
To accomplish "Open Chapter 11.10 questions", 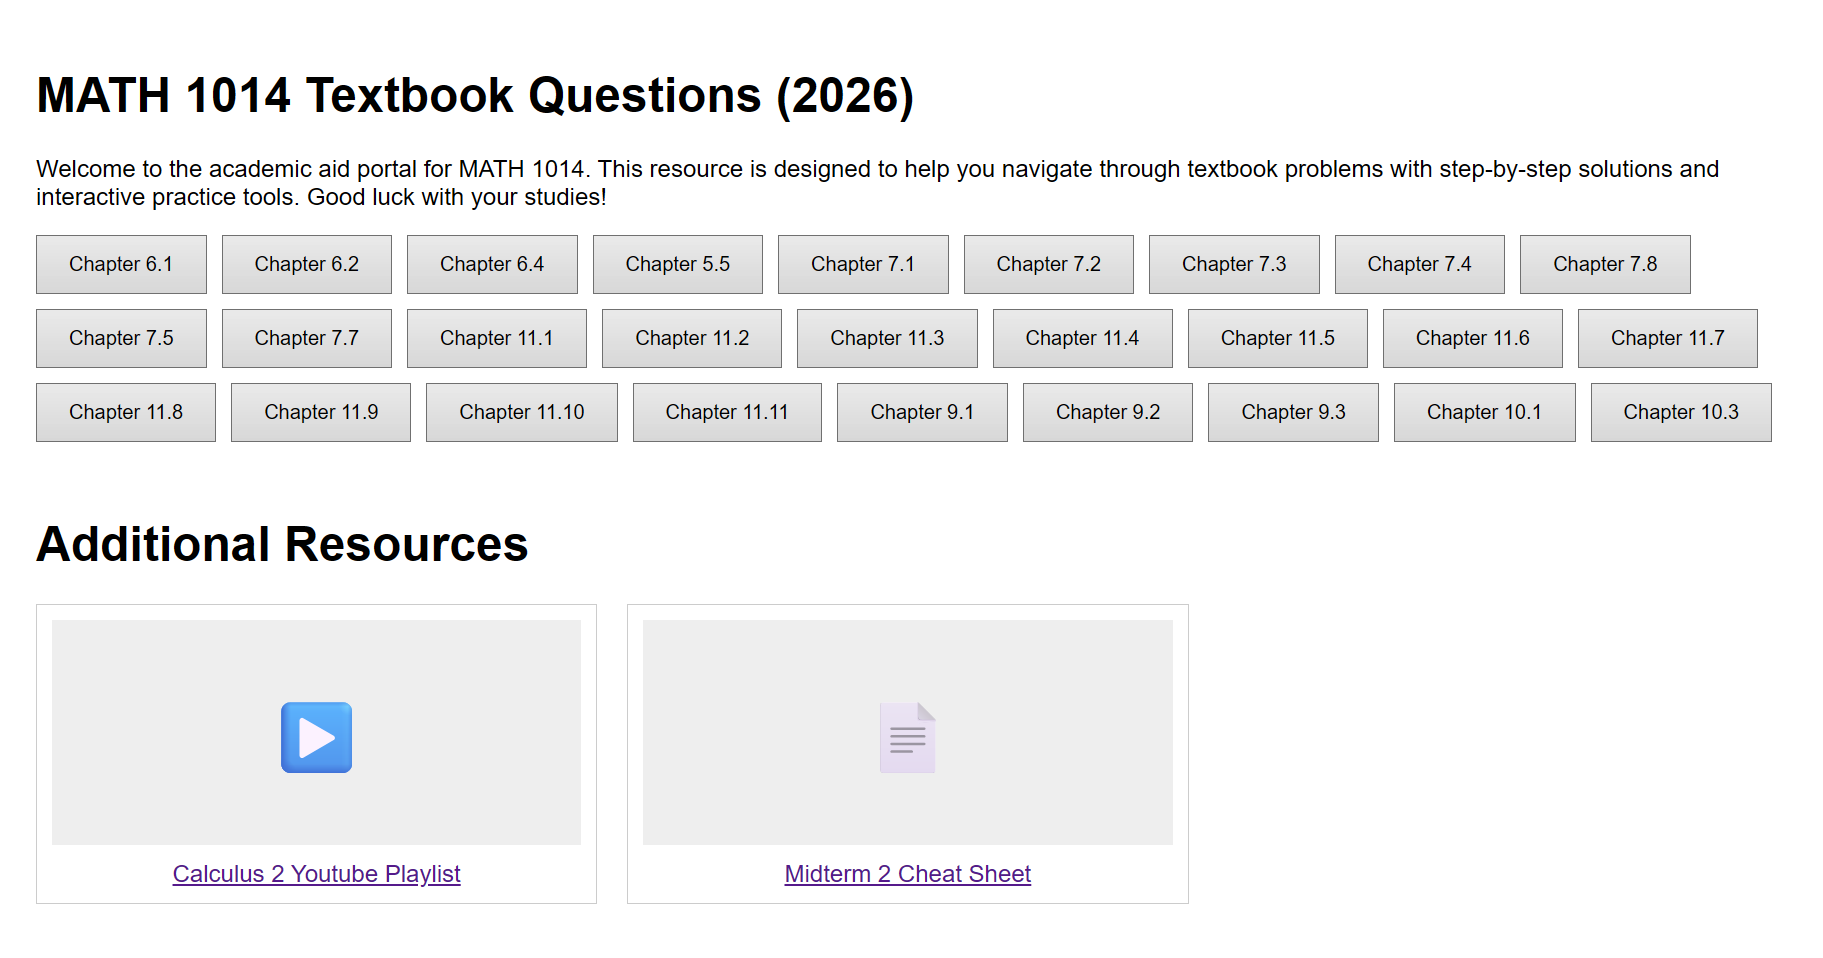I will tap(521, 412).
